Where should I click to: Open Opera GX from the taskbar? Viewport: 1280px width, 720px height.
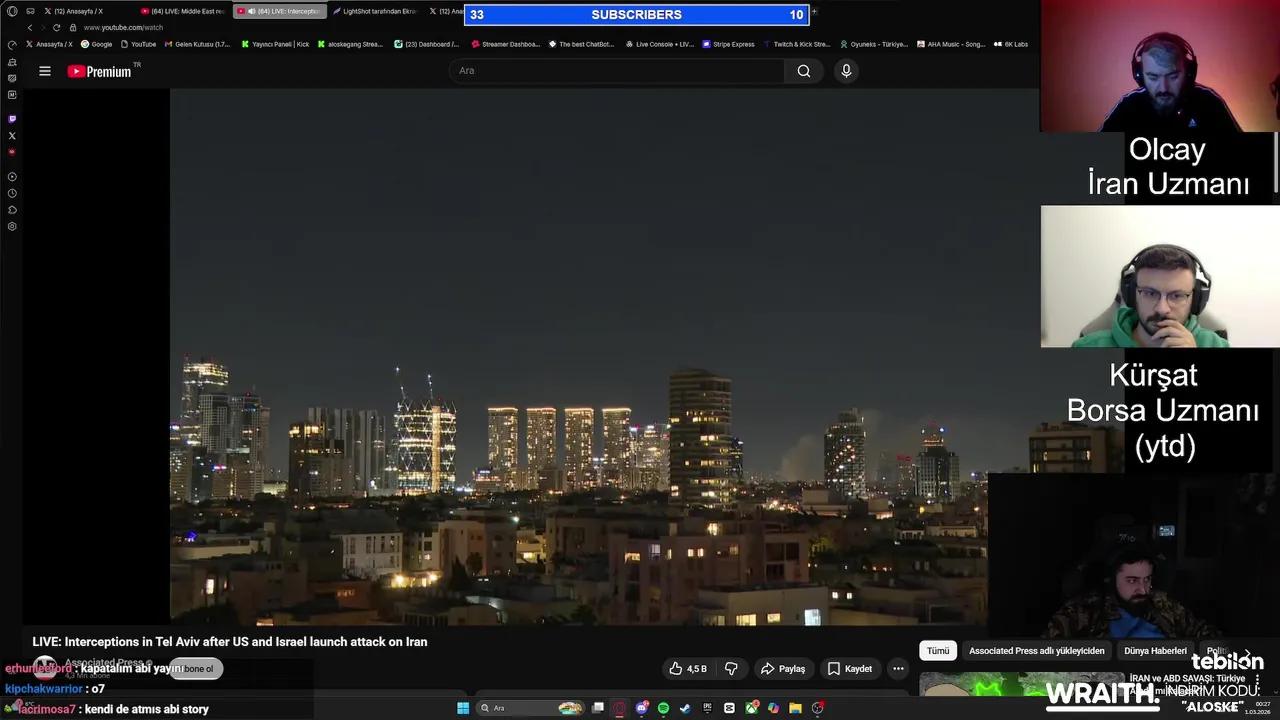click(620, 708)
